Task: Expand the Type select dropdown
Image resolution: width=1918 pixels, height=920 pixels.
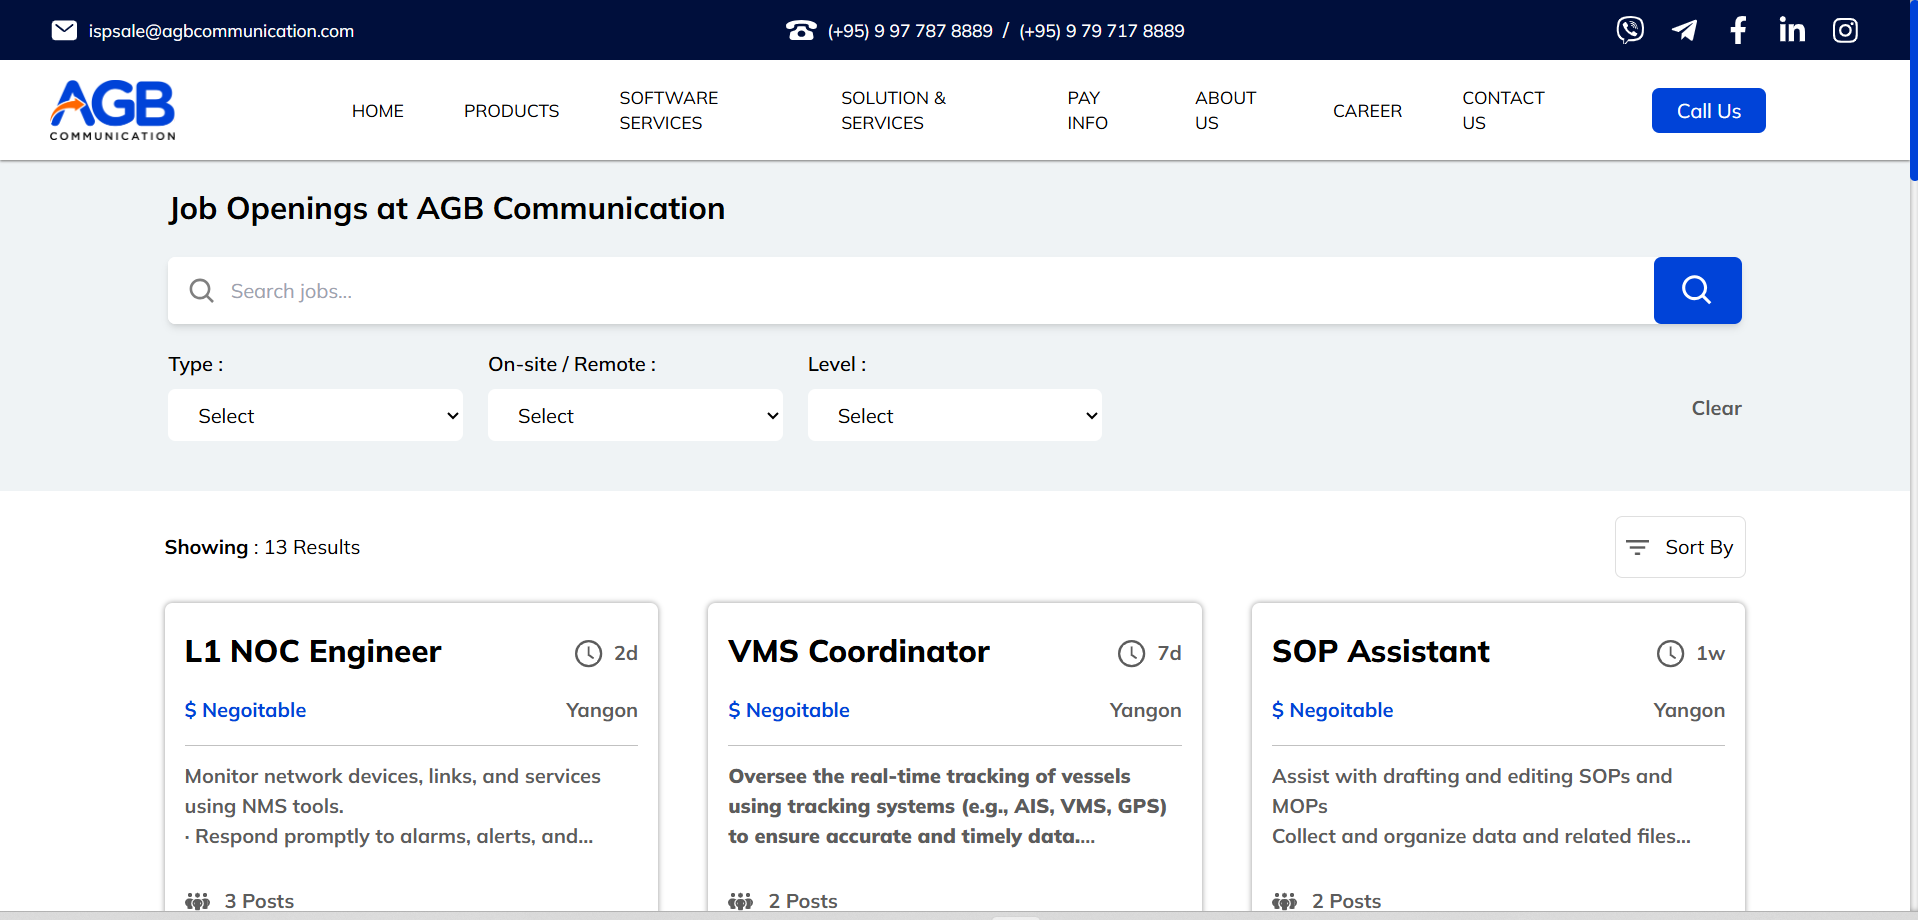Action: pos(315,415)
